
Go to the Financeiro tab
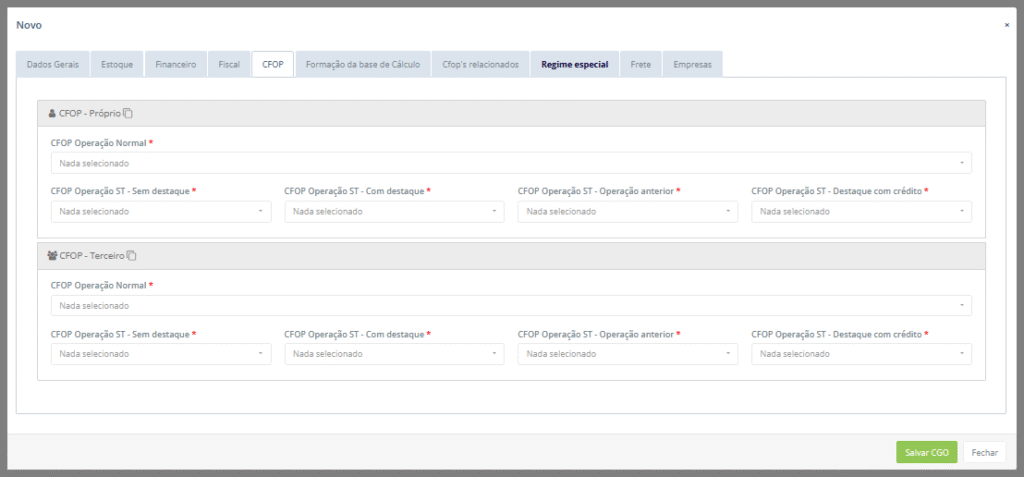click(175, 64)
